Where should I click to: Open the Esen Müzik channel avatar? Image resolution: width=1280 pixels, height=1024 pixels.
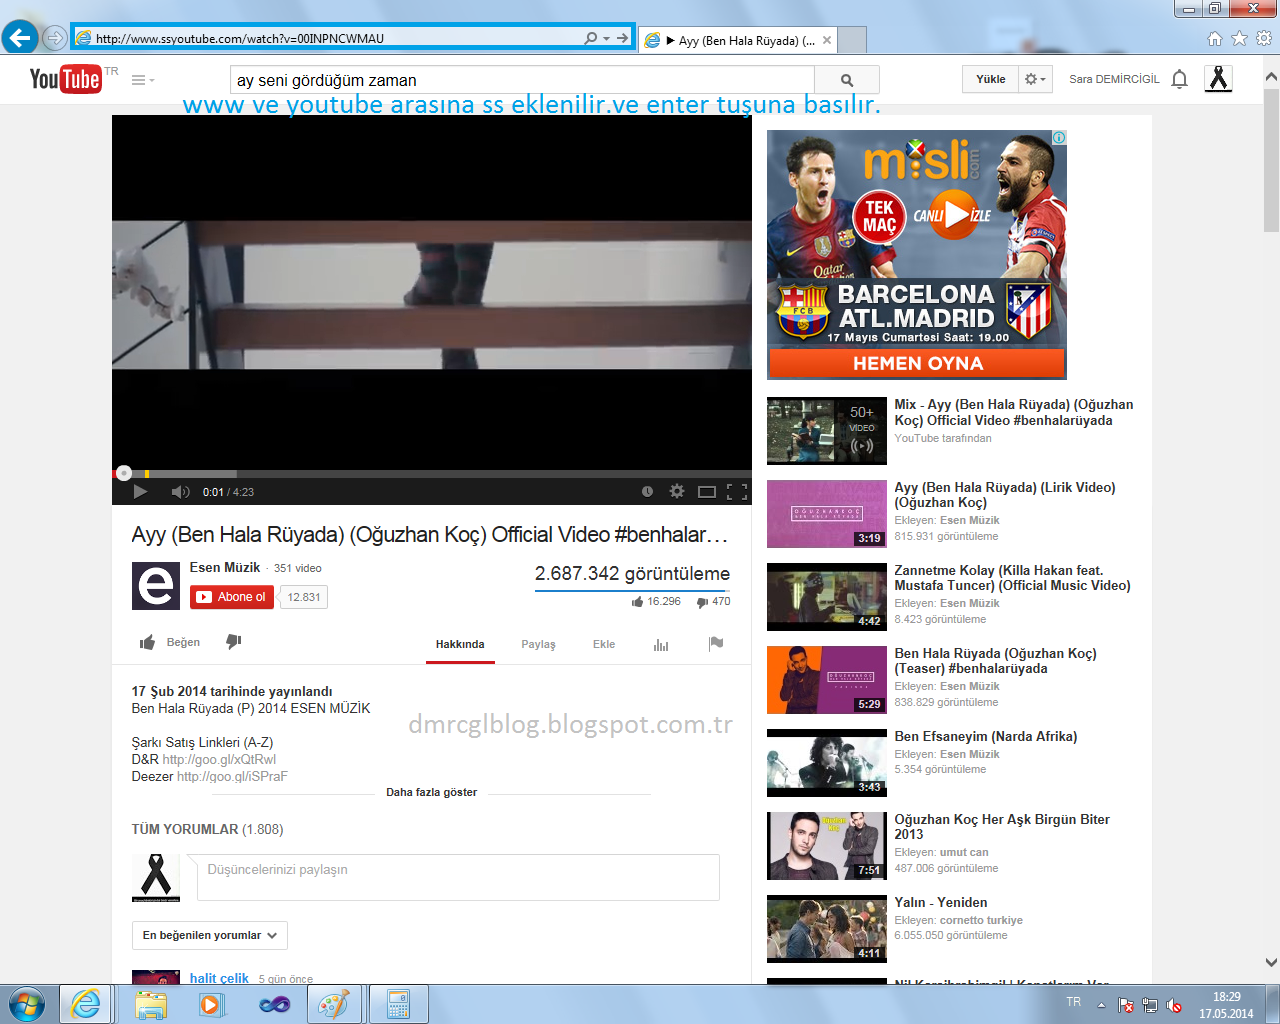click(x=156, y=586)
